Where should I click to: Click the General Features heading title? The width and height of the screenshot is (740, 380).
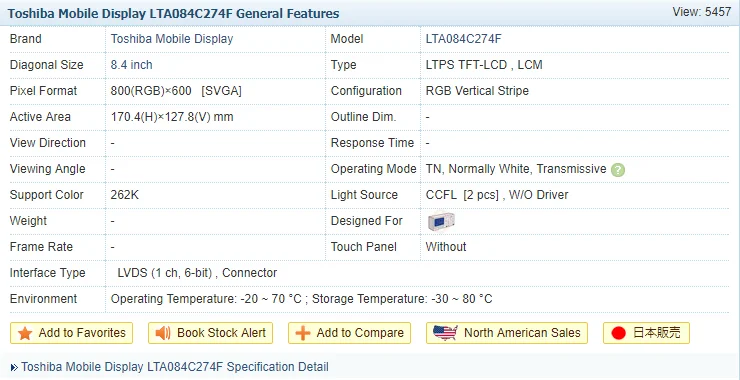(173, 13)
